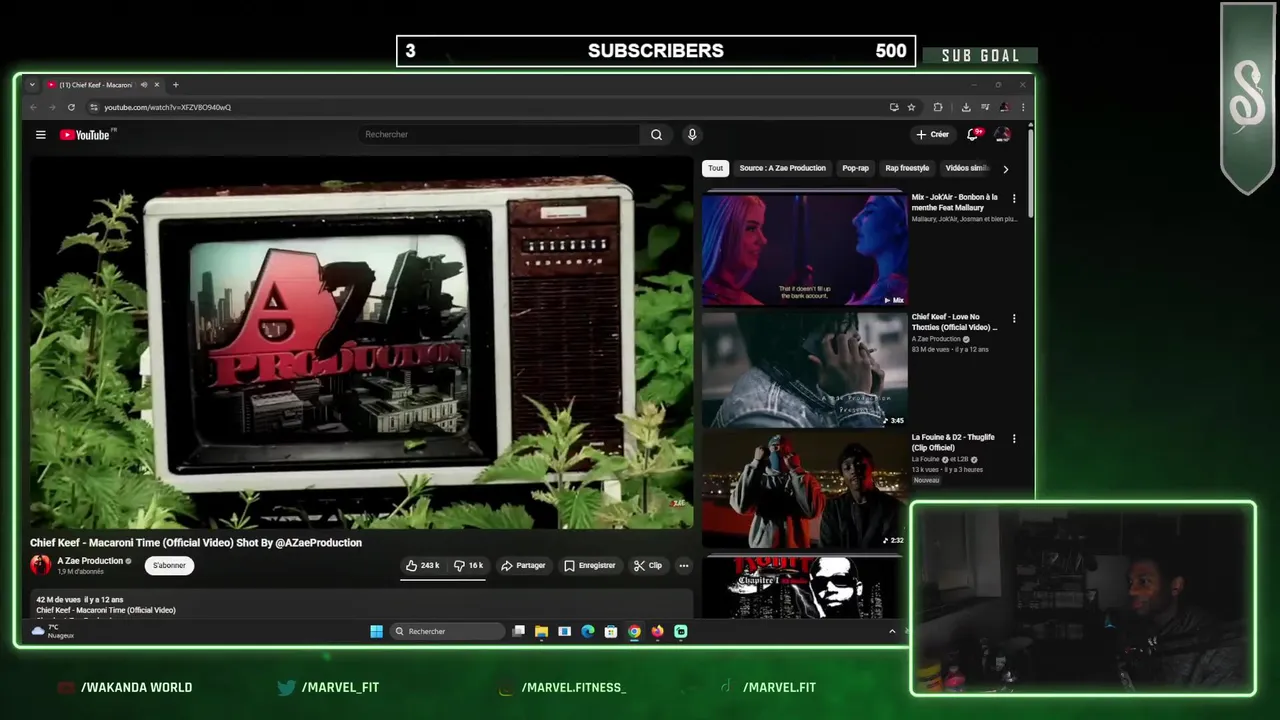Open options for Jok'Air Mix video

tap(1014, 198)
